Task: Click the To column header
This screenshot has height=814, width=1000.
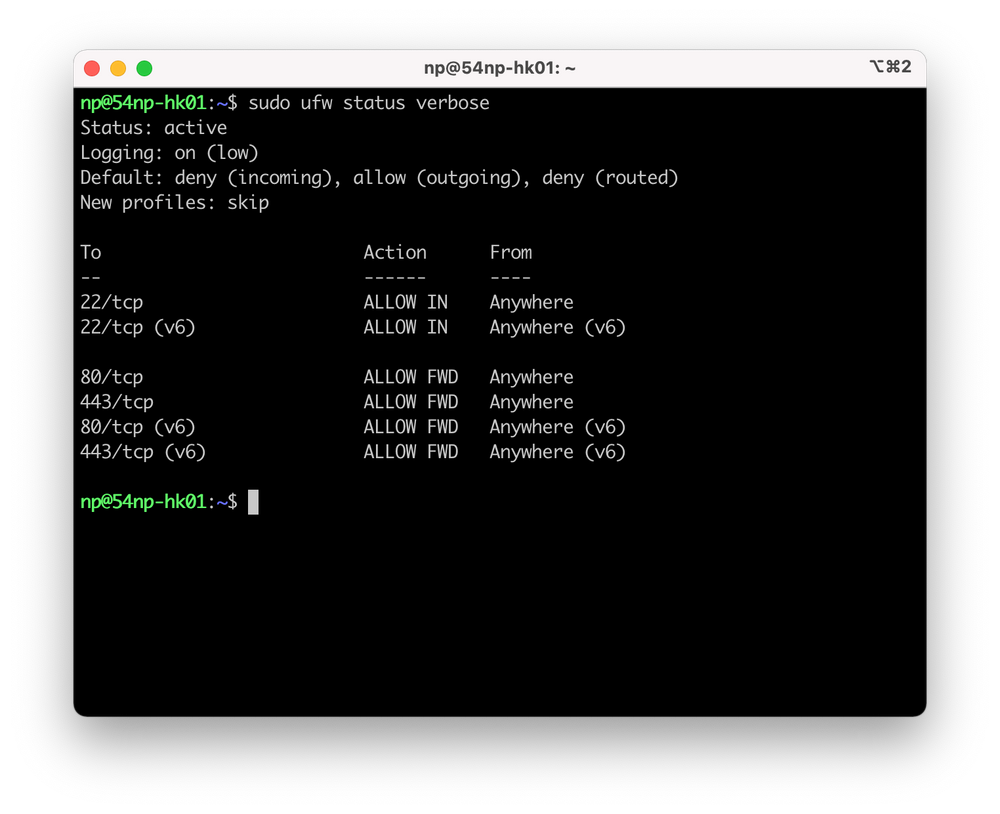Action: click(x=90, y=252)
